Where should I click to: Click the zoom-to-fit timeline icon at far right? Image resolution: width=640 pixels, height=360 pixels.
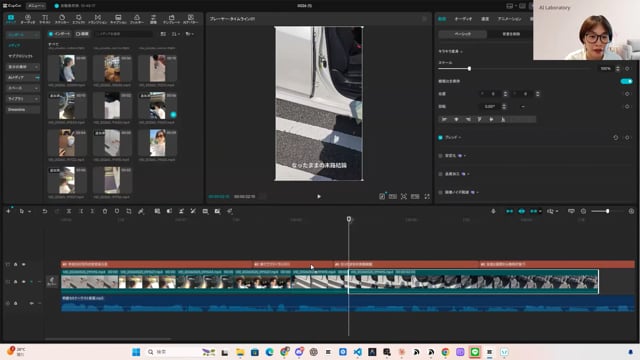click(x=631, y=211)
